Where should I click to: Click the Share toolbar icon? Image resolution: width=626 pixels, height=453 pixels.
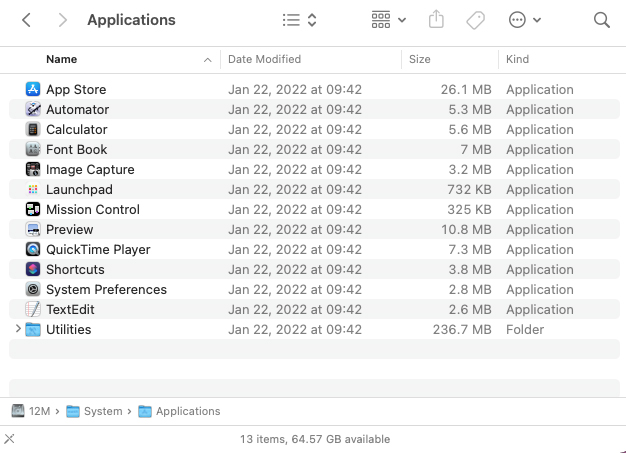[x=436, y=20]
